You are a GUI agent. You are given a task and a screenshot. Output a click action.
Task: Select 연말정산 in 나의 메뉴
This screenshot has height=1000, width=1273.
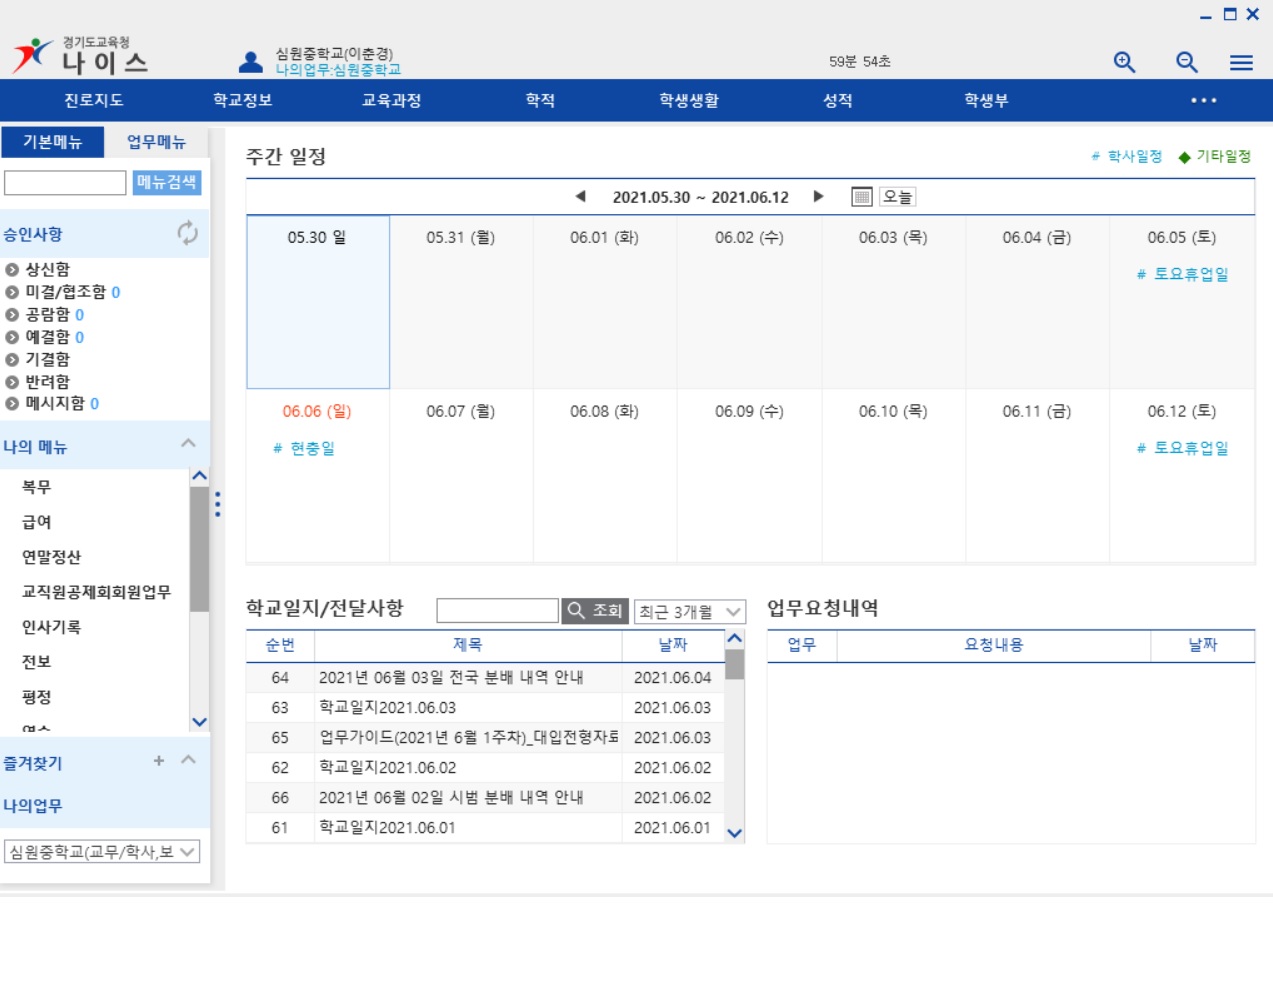(51, 557)
